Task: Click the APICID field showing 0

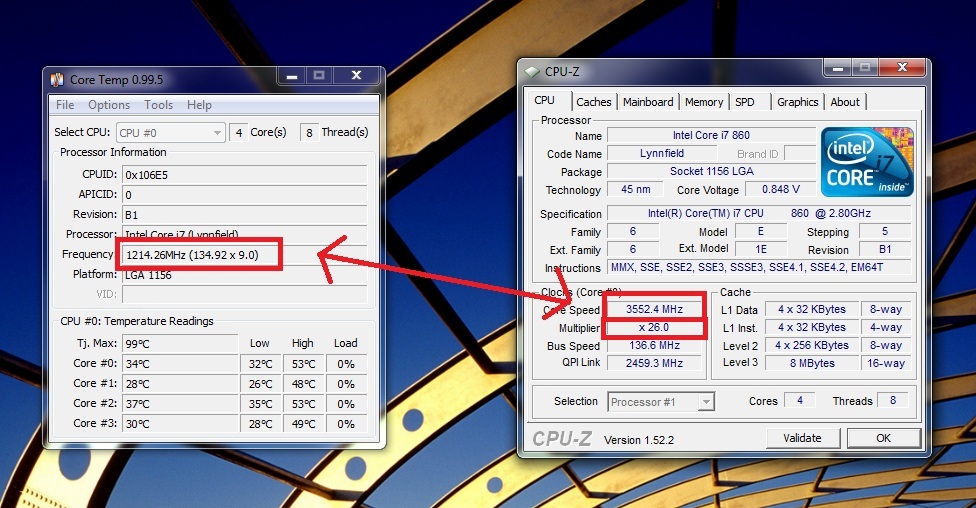Action: (245, 195)
